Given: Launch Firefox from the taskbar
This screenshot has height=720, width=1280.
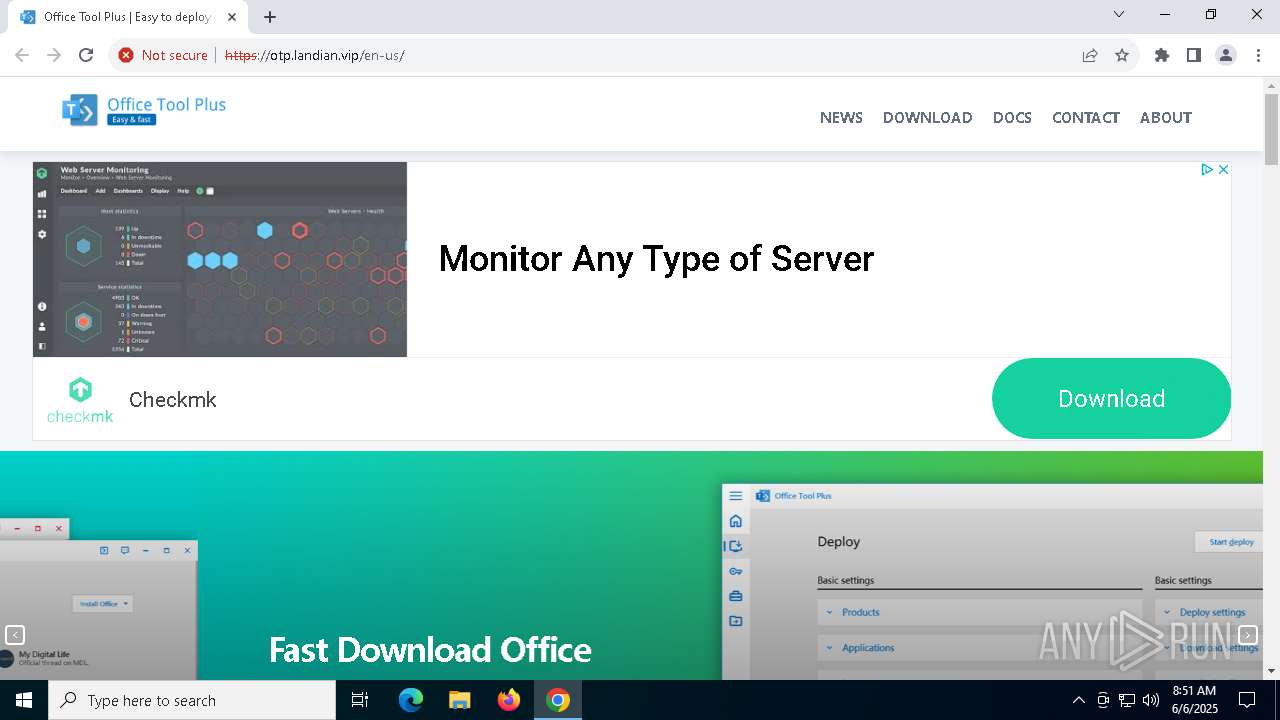Looking at the screenshot, I should point(509,700).
